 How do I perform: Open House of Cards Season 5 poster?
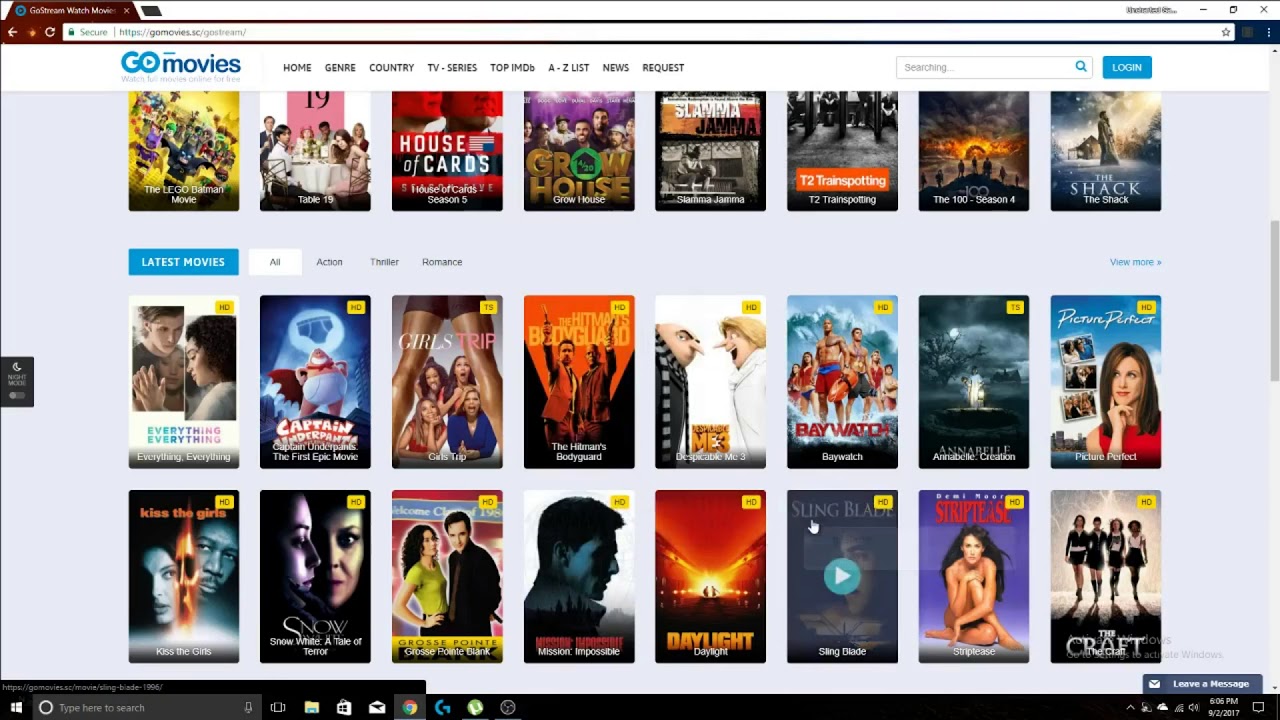447,150
